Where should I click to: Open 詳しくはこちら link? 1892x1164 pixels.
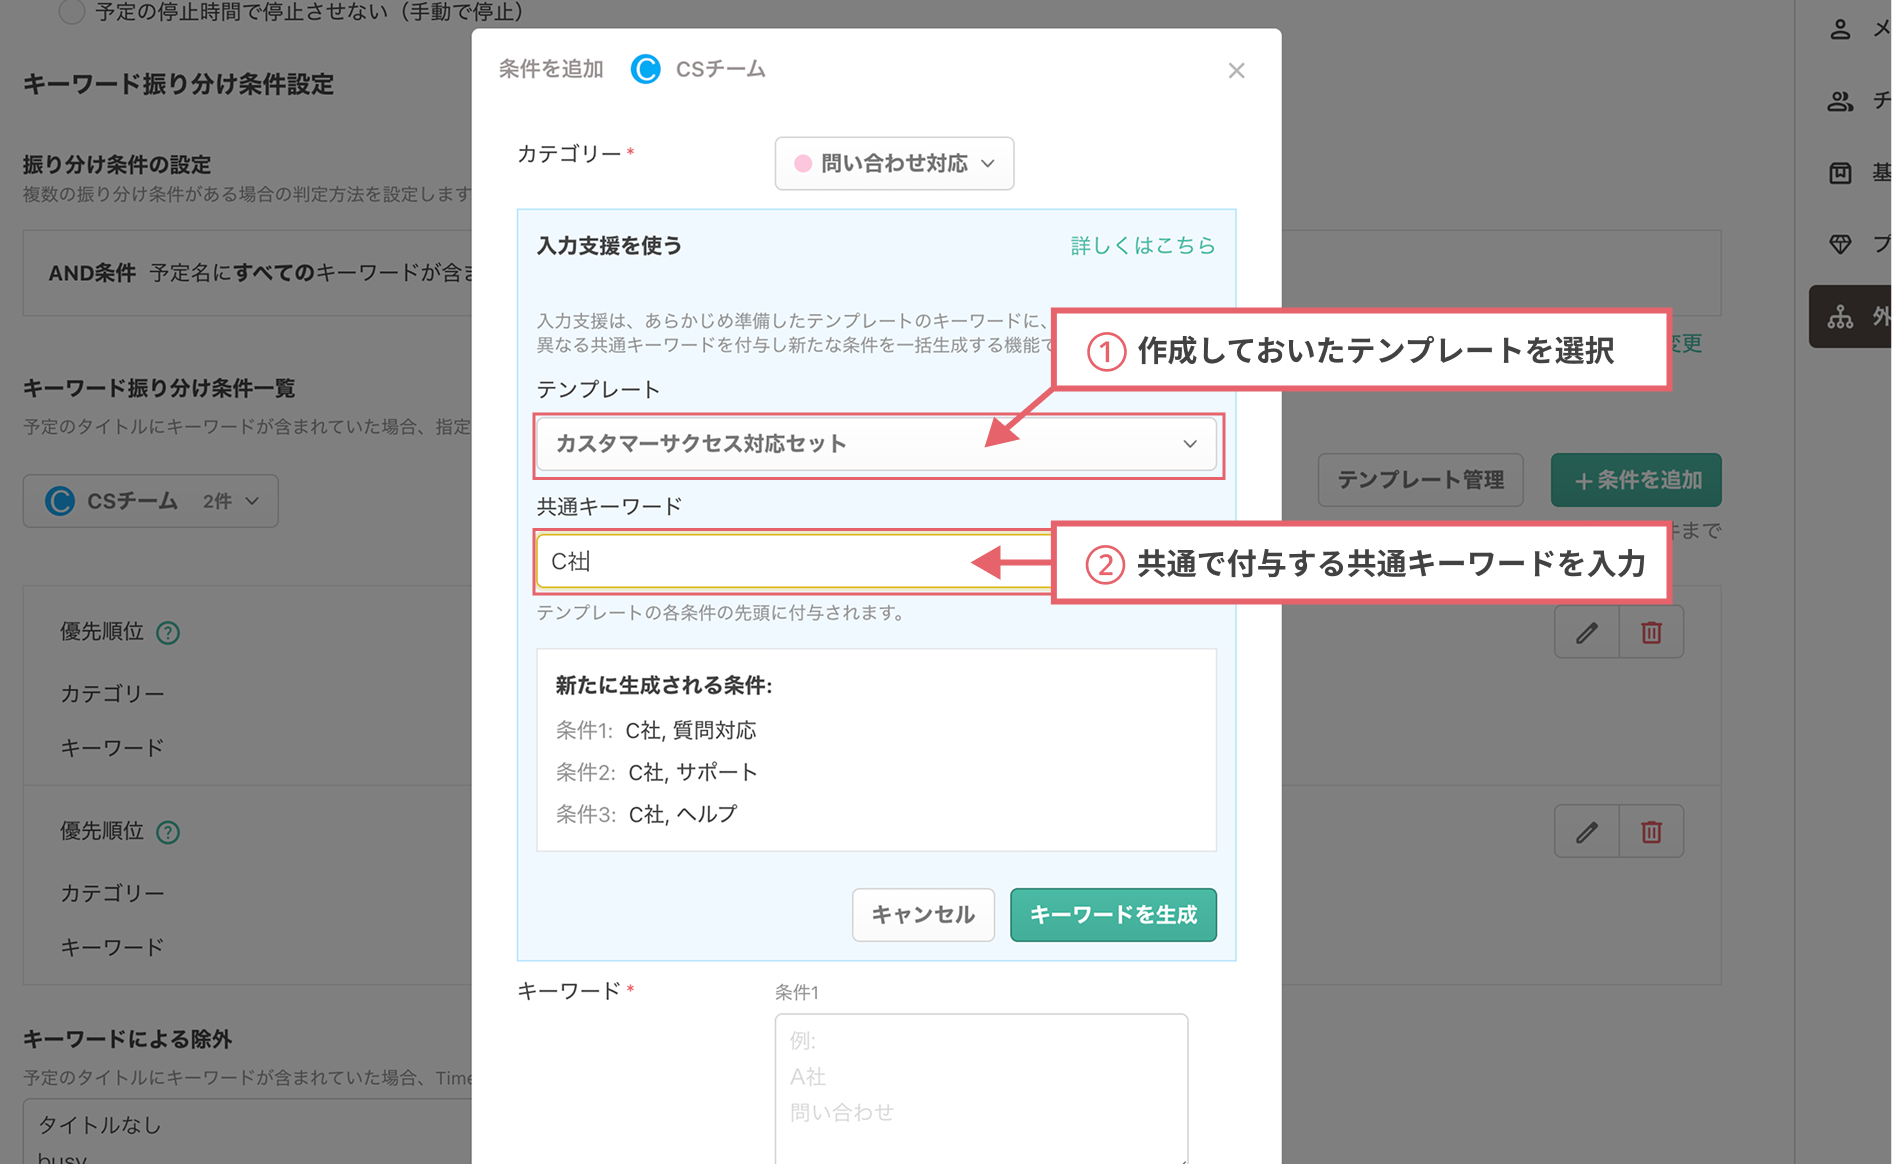pyautogui.click(x=1141, y=245)
